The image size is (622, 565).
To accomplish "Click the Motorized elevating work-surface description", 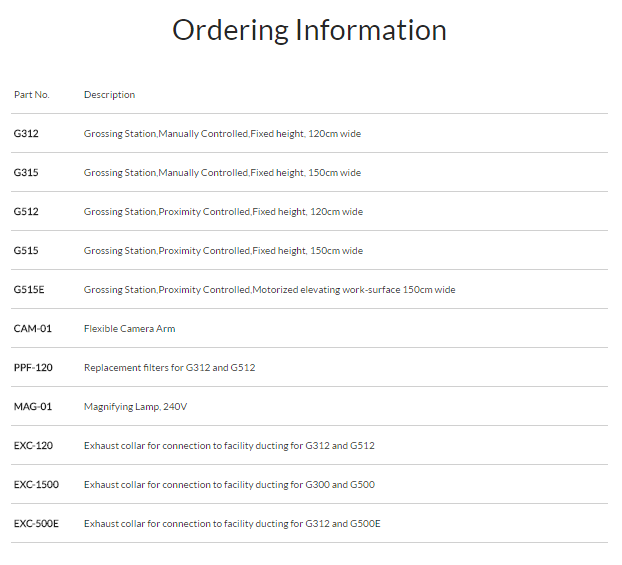I will point(269,290).
